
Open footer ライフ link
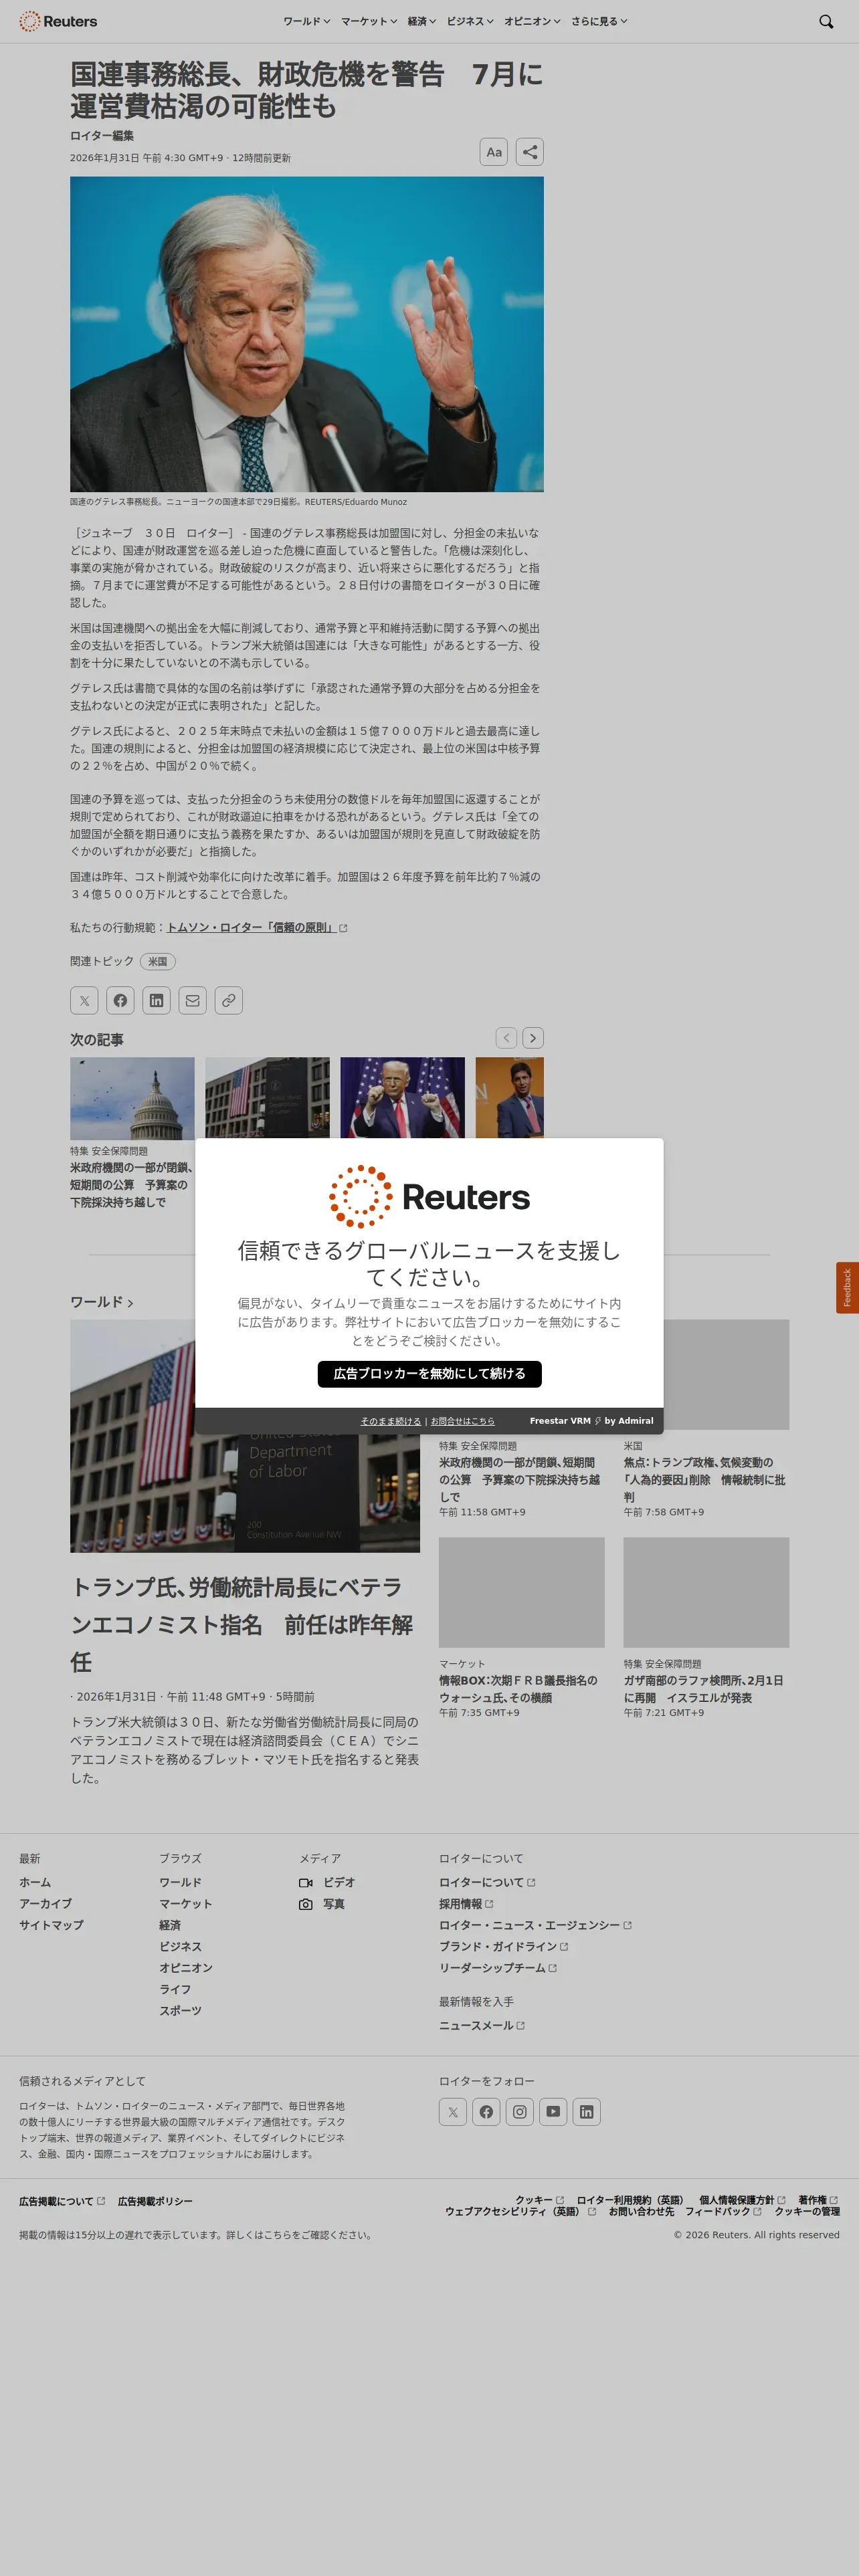[175, 1989]
